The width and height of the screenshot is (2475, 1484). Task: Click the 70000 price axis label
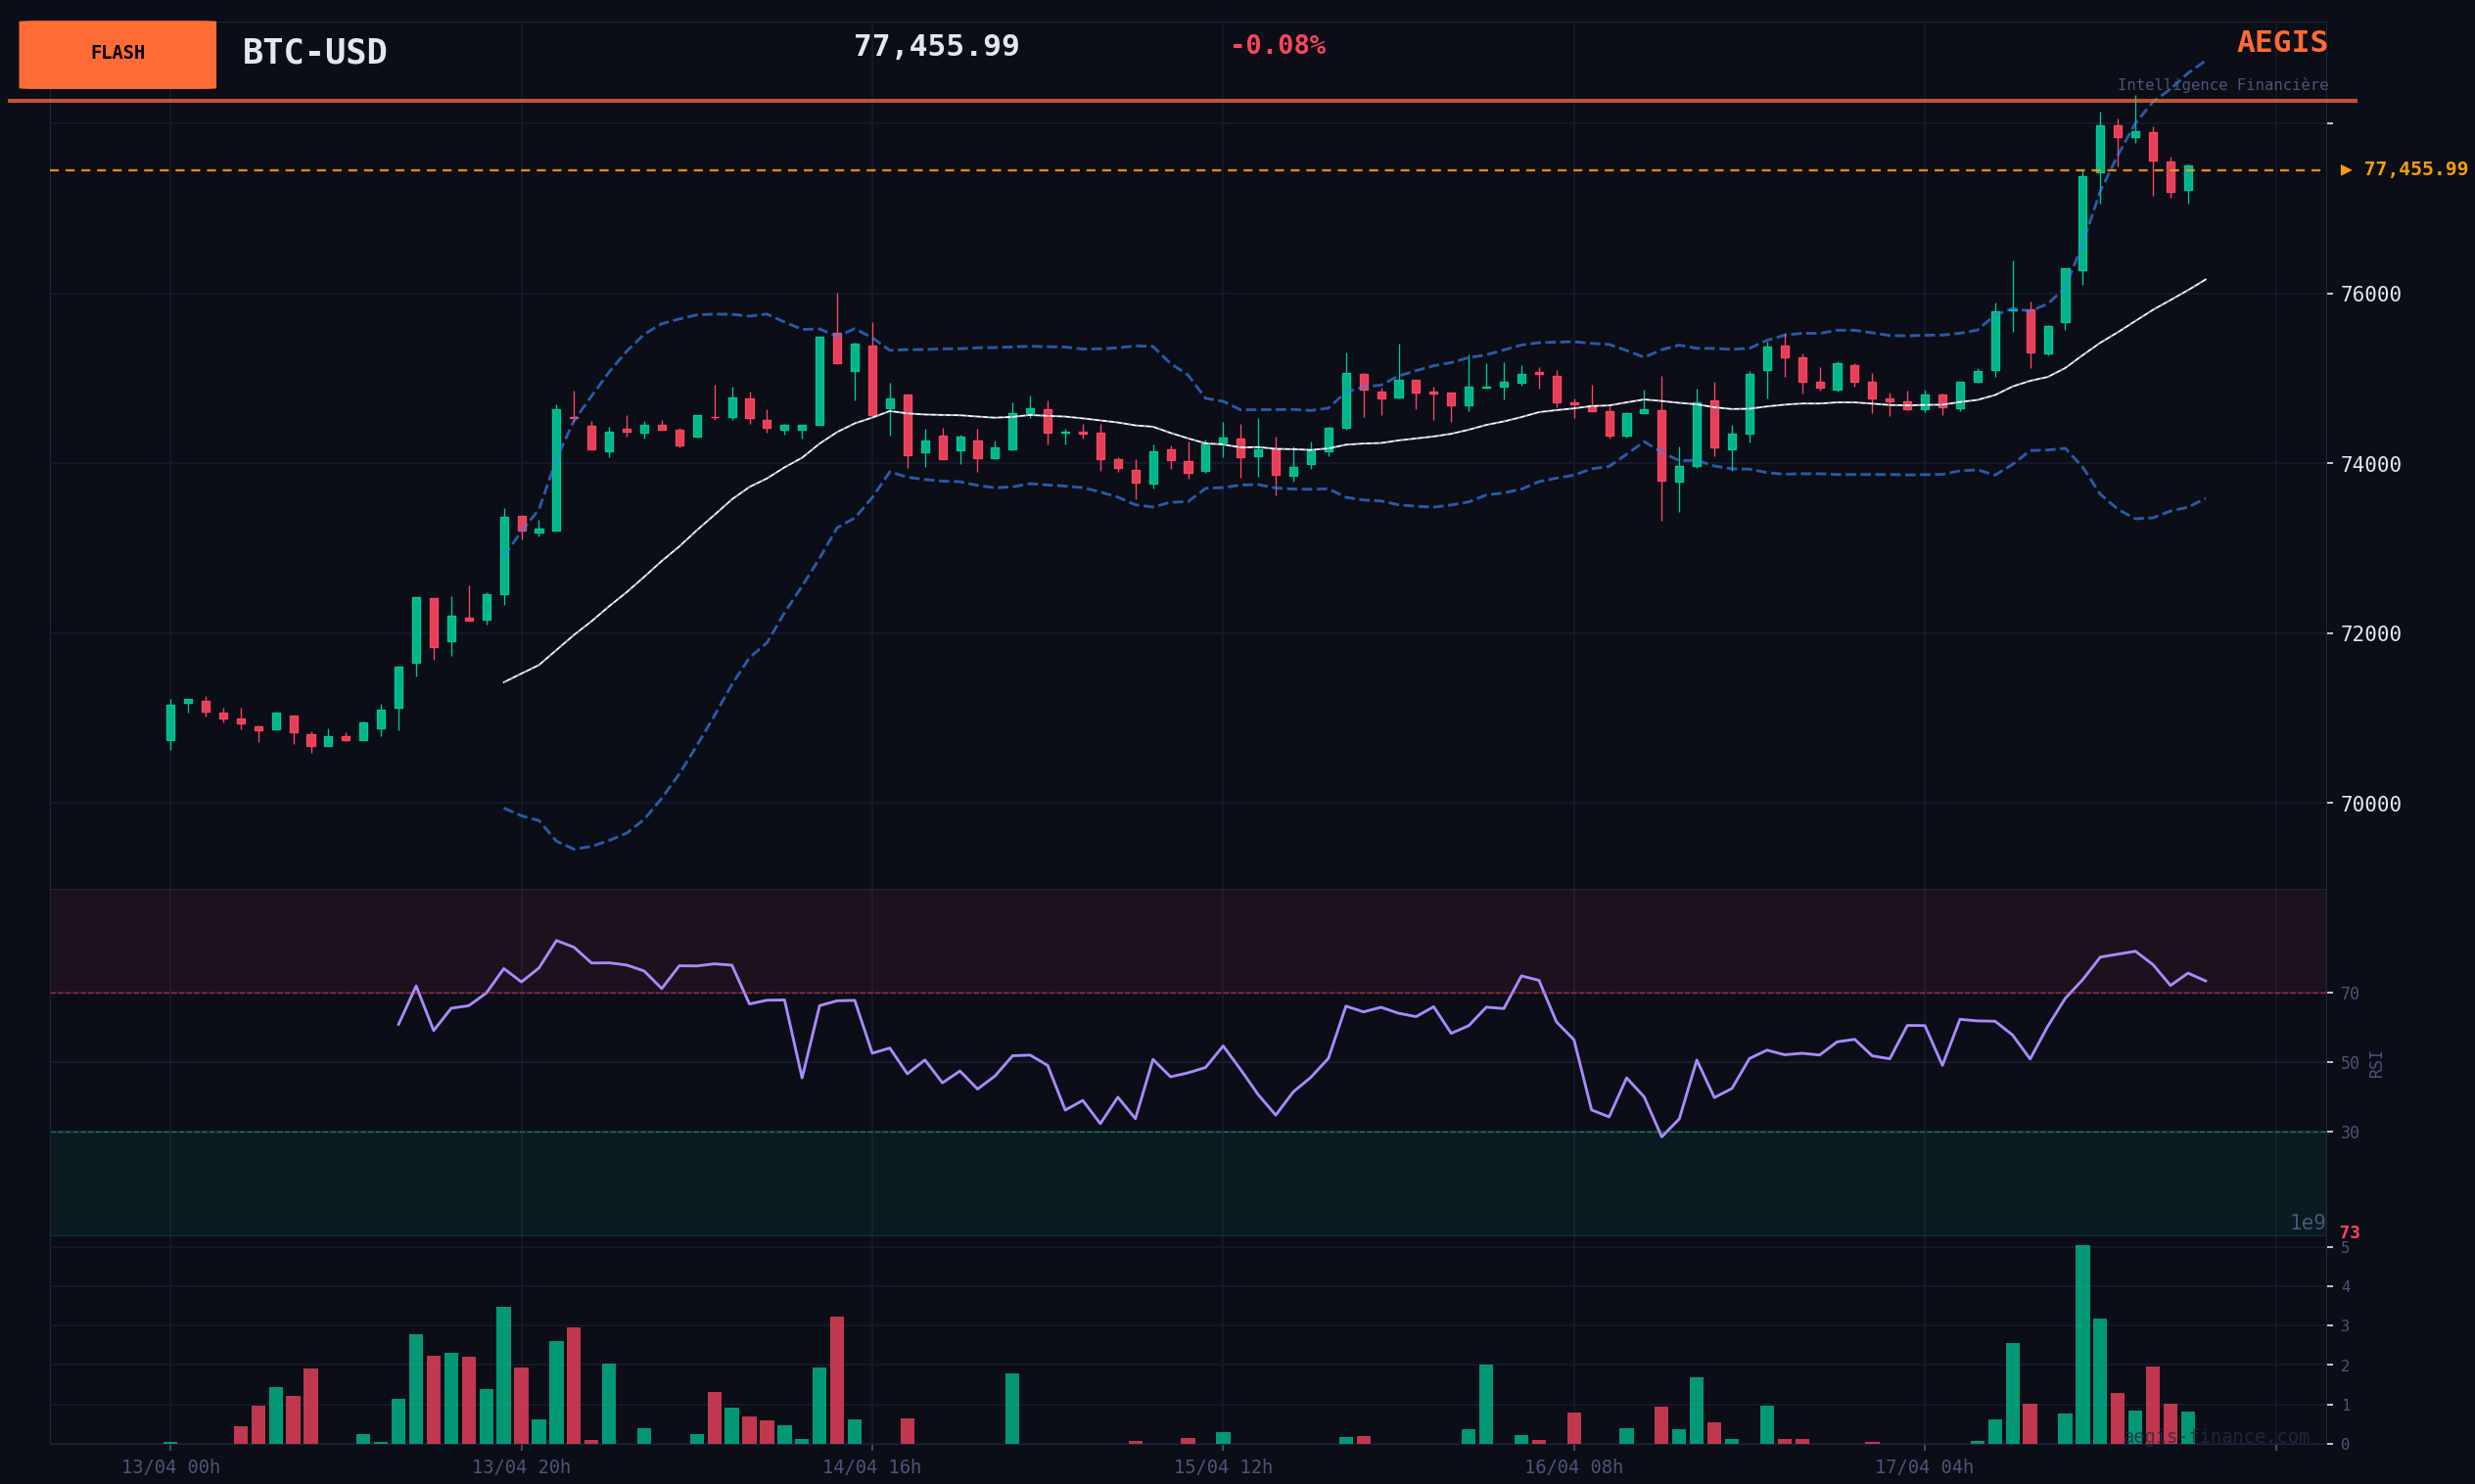click(2370, 804)
